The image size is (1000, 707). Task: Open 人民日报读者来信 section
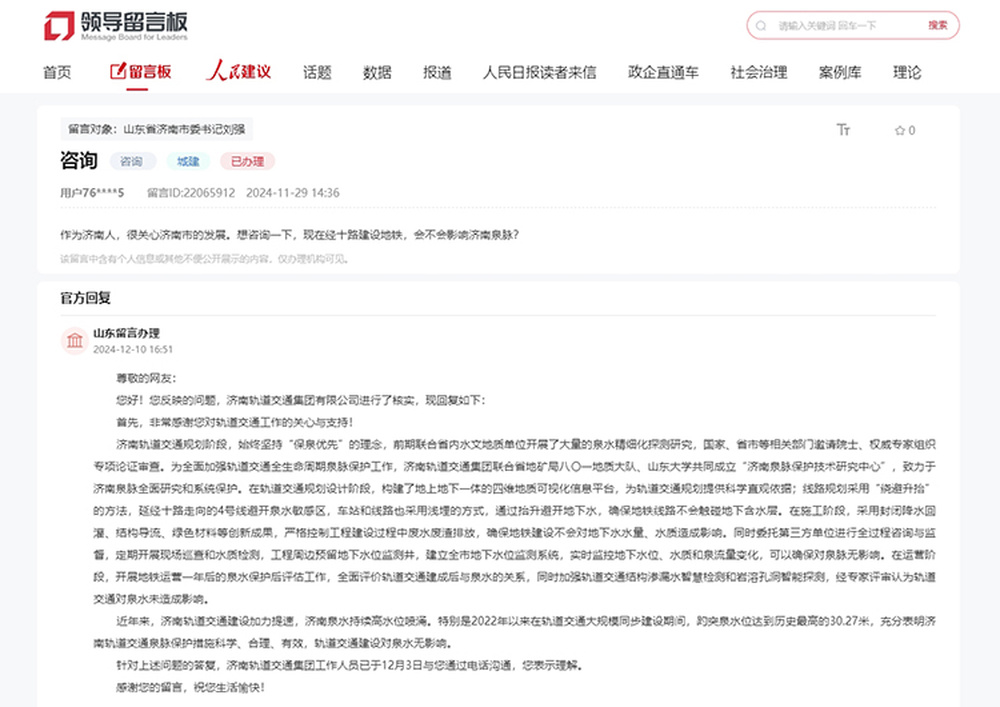point(539,72)
